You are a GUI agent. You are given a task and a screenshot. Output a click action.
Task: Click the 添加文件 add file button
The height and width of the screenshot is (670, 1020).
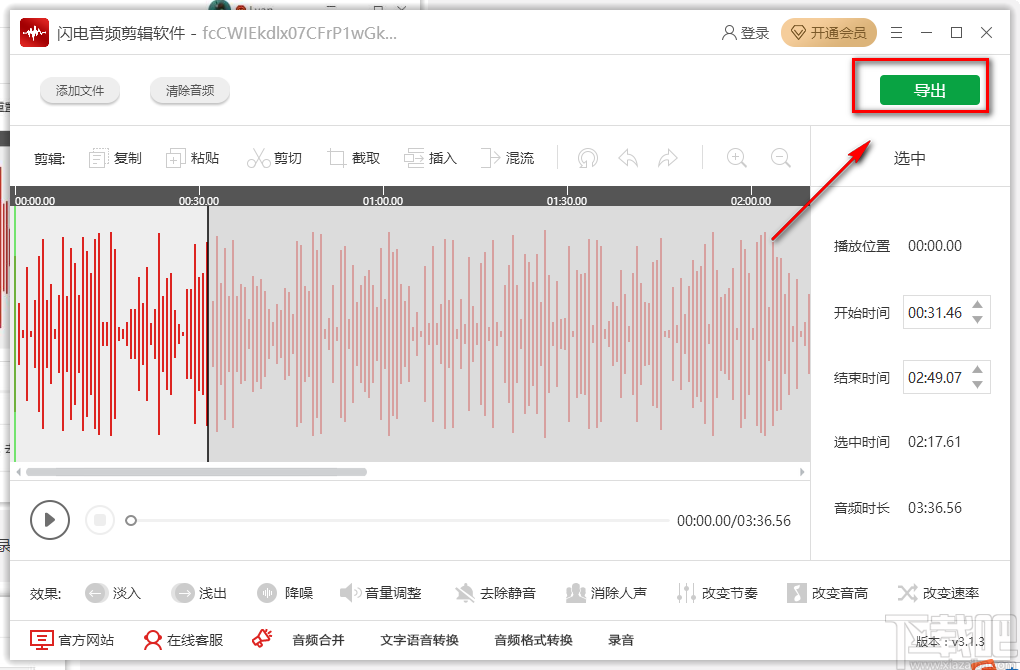[x=79, y=90]
